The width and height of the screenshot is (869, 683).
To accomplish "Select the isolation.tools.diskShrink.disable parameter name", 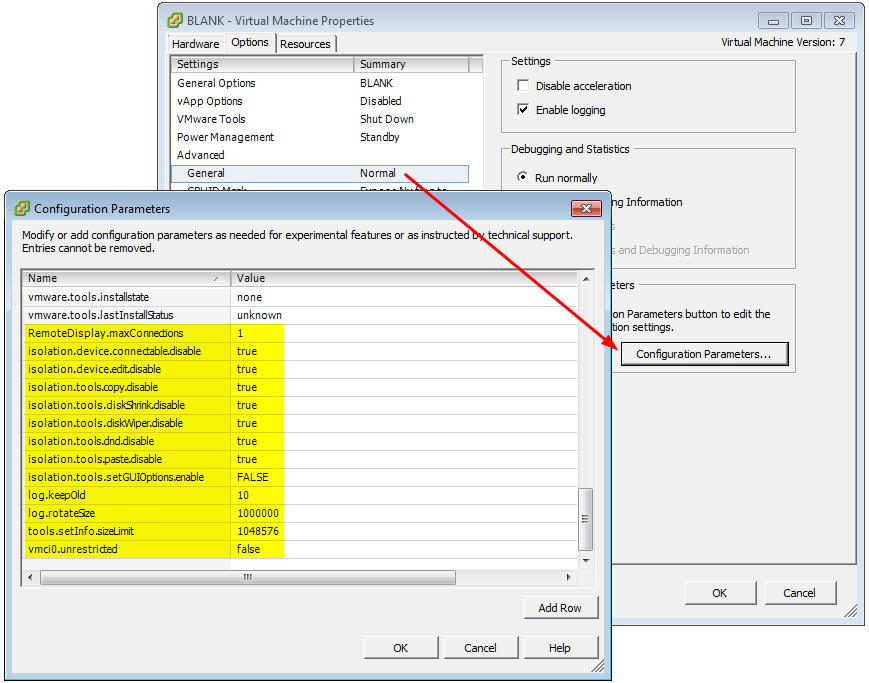I will tap(106, 405).
